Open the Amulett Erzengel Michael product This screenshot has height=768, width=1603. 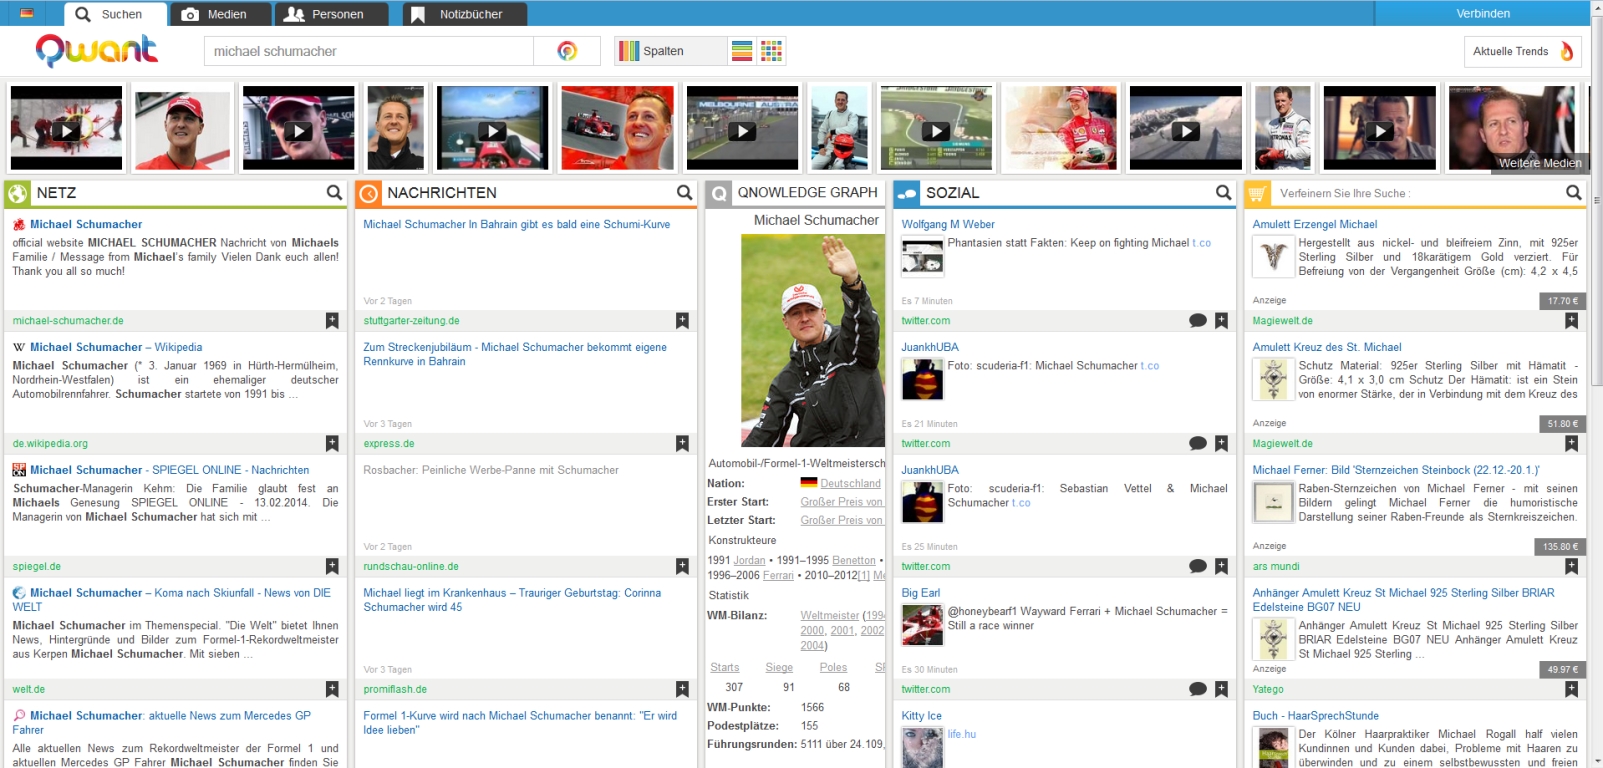pos(1314,224)
